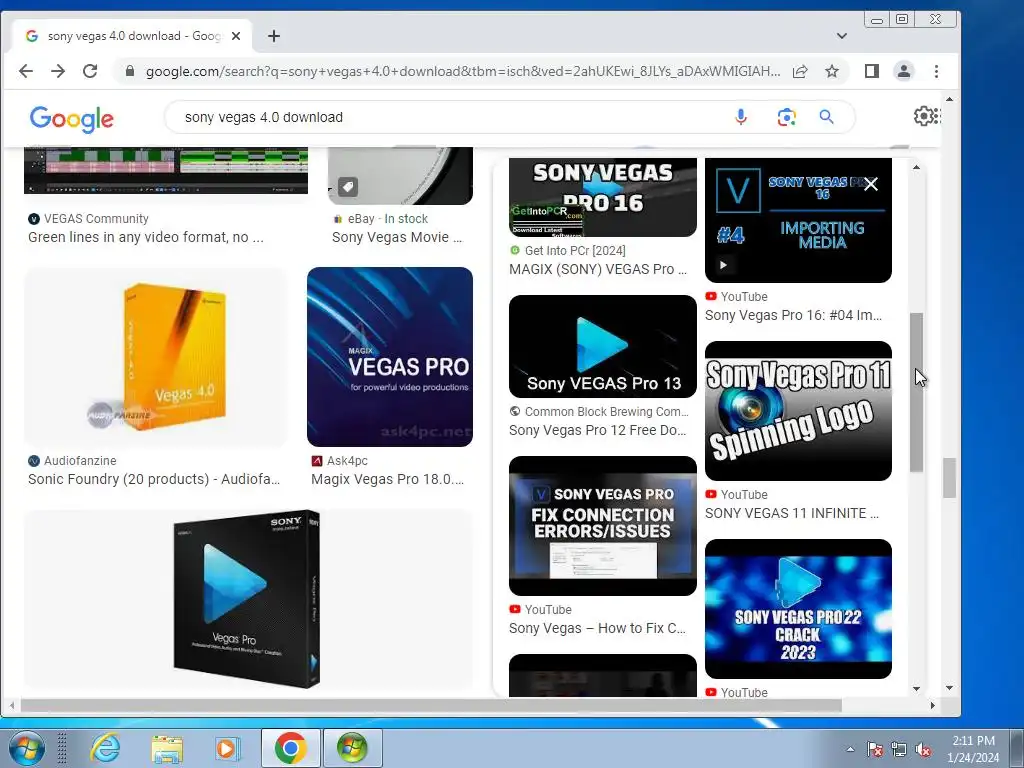Click the address bar URL

click(462, 71)
